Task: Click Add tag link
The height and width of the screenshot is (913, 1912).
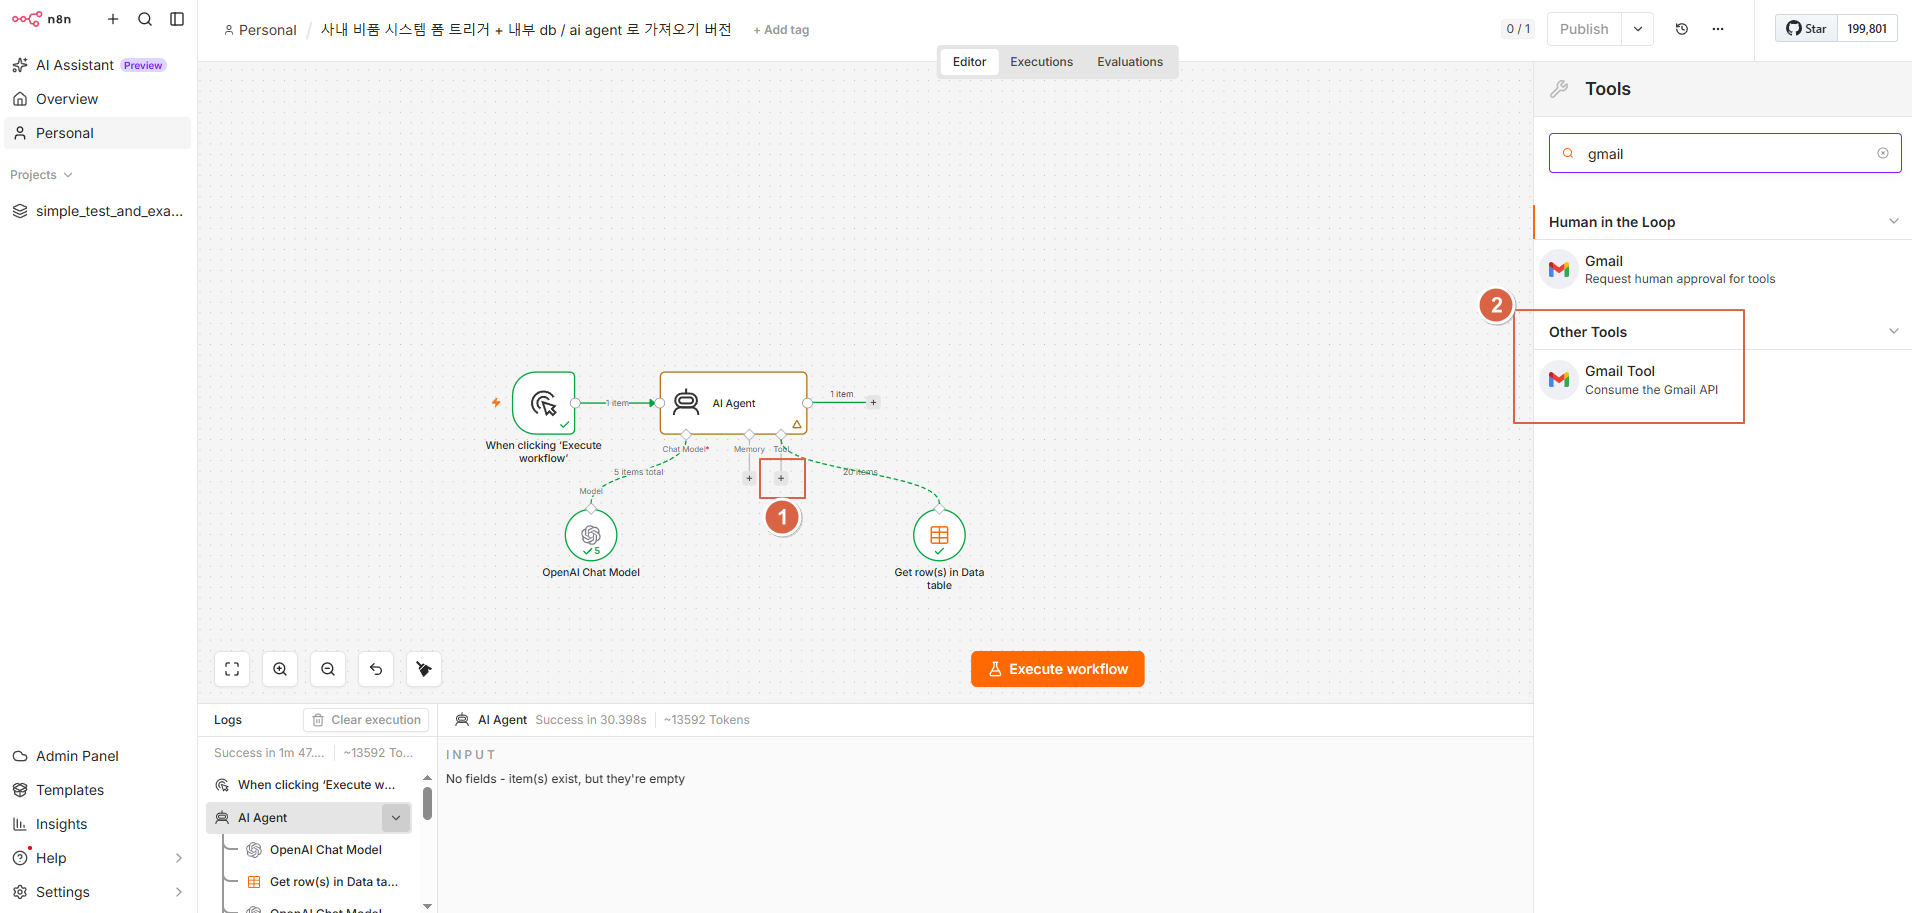Action: (x=781, y=30)
